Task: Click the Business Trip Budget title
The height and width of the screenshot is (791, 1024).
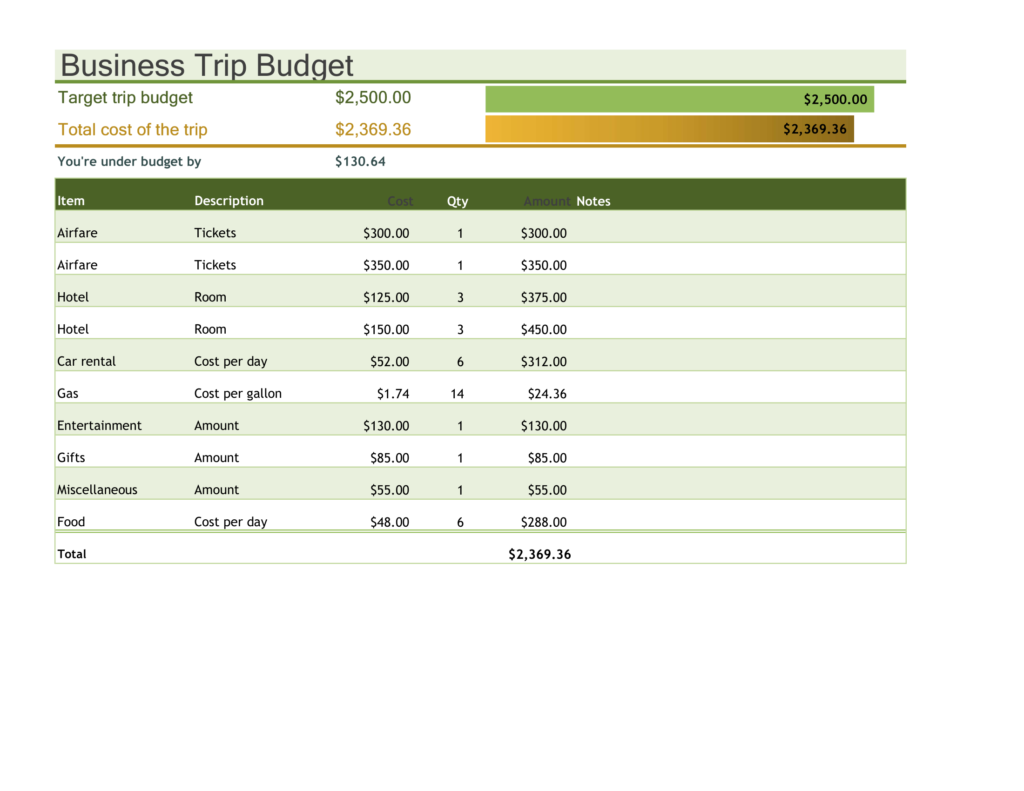Action: (x=205, y=65)
